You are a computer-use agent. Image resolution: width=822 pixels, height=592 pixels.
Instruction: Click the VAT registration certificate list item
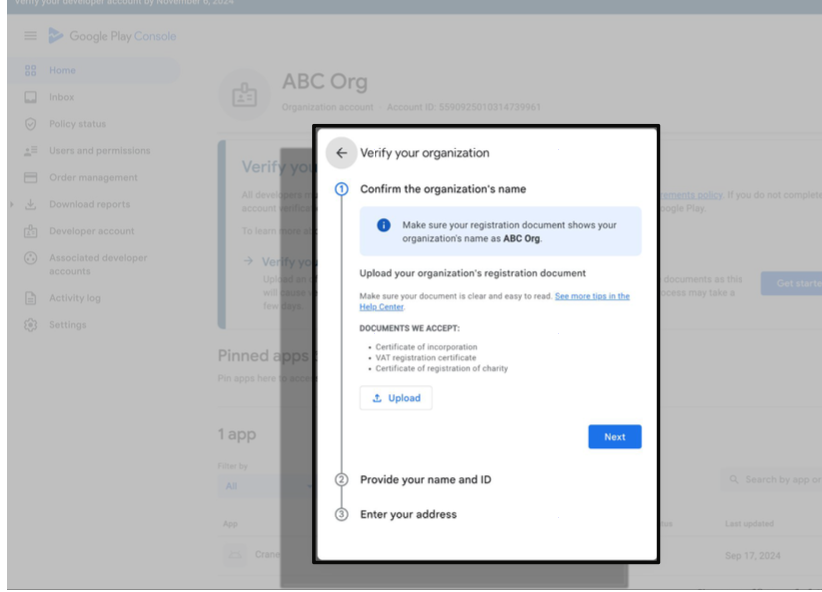point(426,358)
